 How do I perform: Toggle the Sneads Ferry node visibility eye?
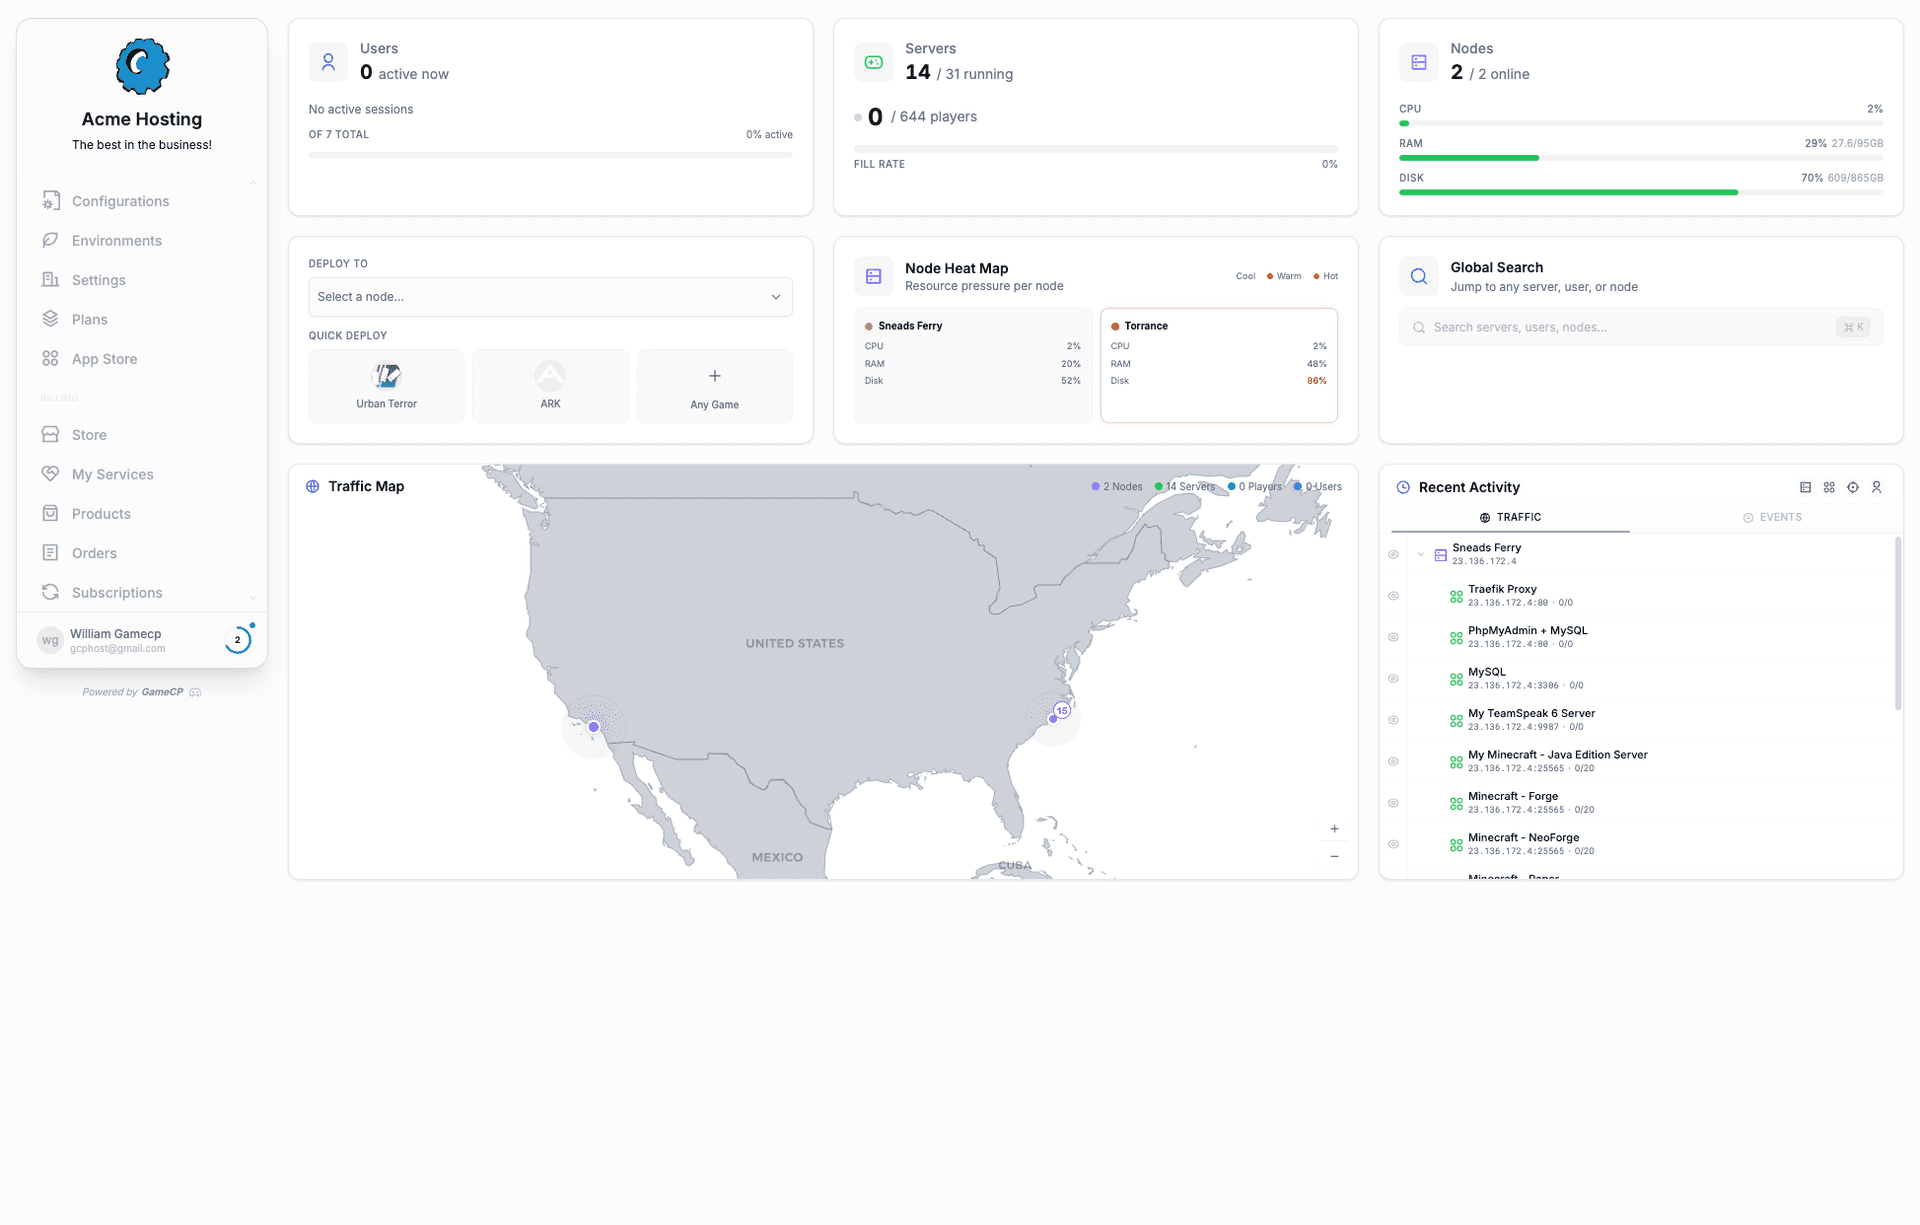click(1393, 553)
